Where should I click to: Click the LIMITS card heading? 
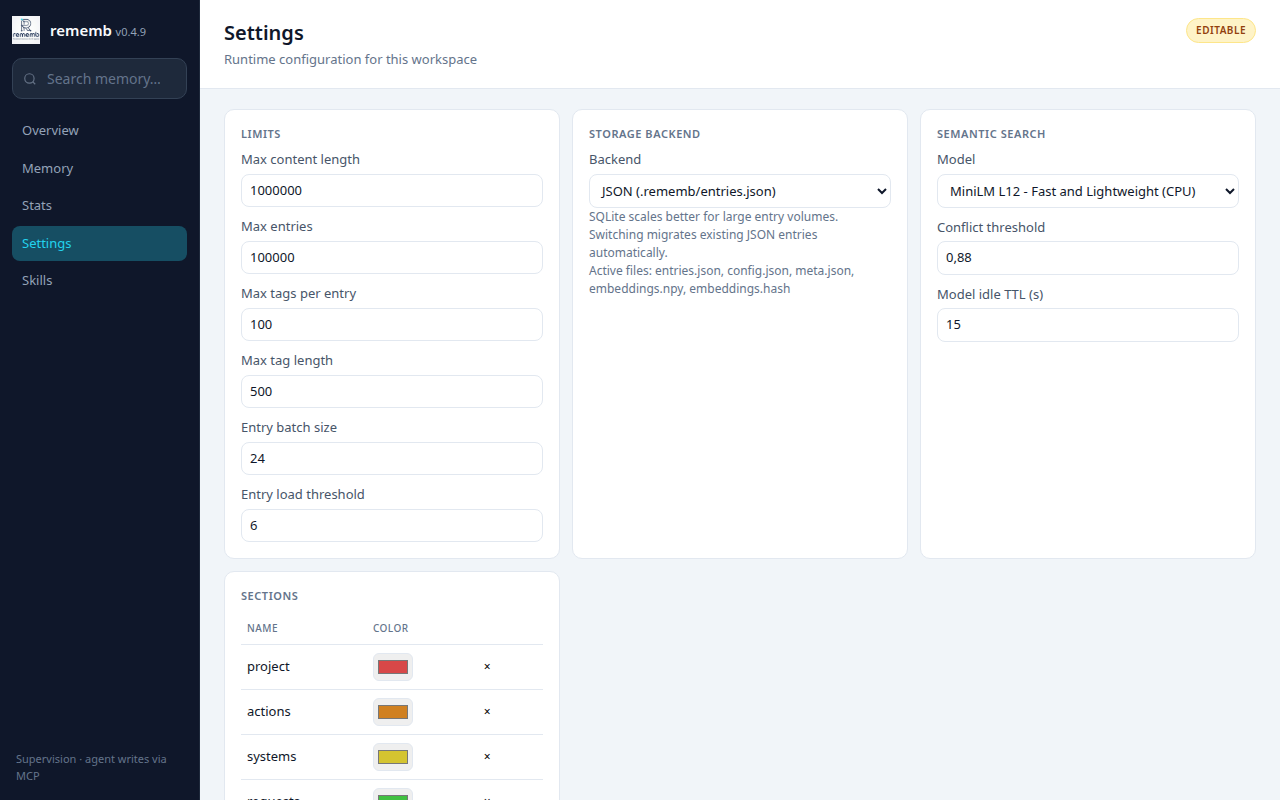tap(261, 134)
